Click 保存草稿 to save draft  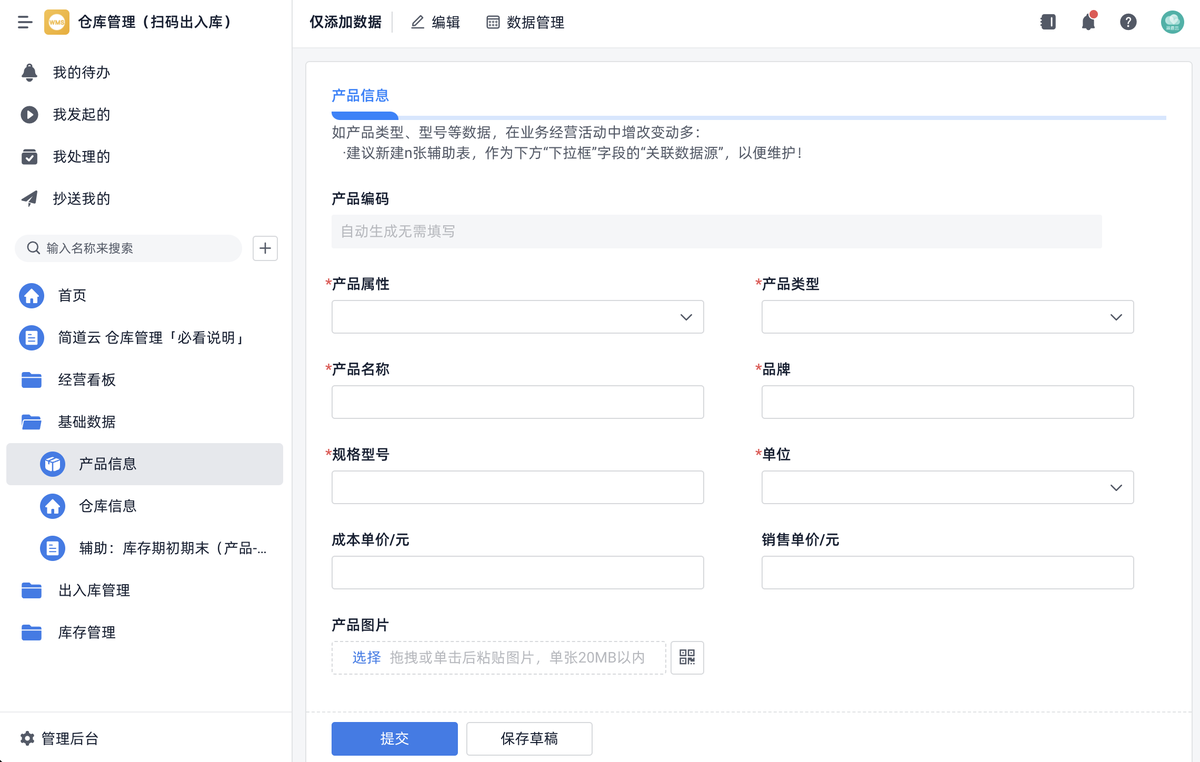click(529, 738)
